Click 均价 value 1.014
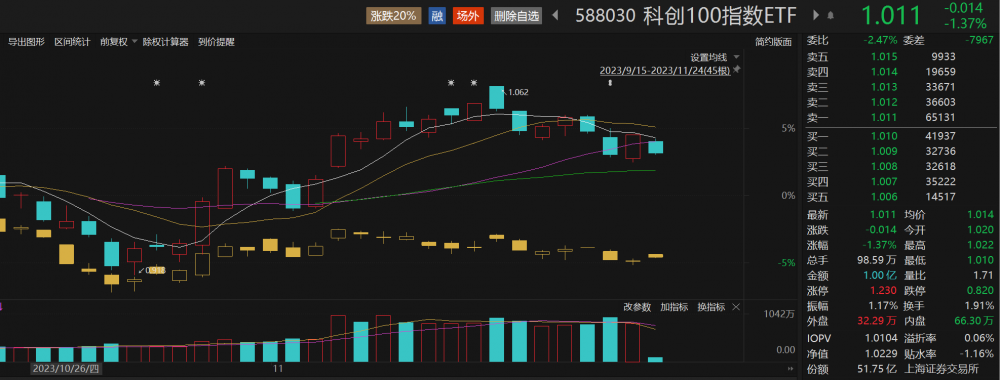 [981, 216]
